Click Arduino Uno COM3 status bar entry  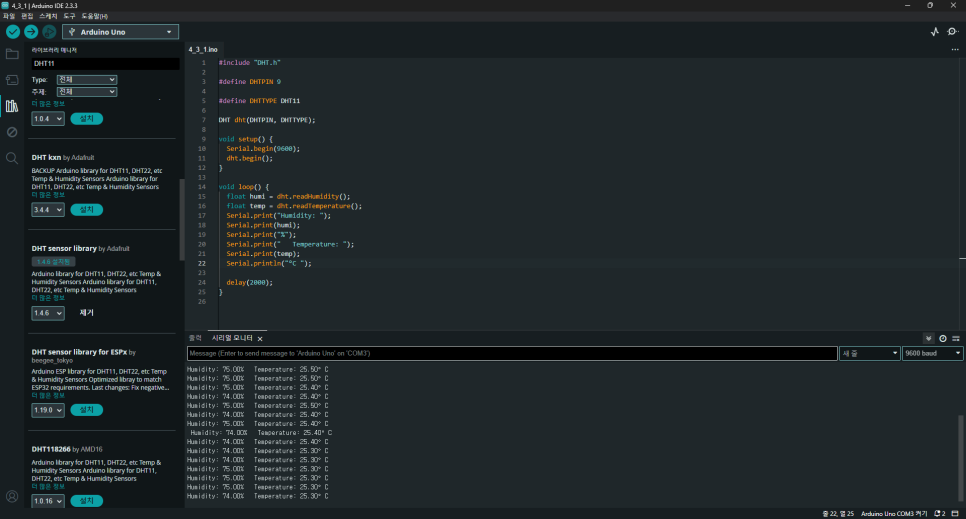(x=894, y=513)
